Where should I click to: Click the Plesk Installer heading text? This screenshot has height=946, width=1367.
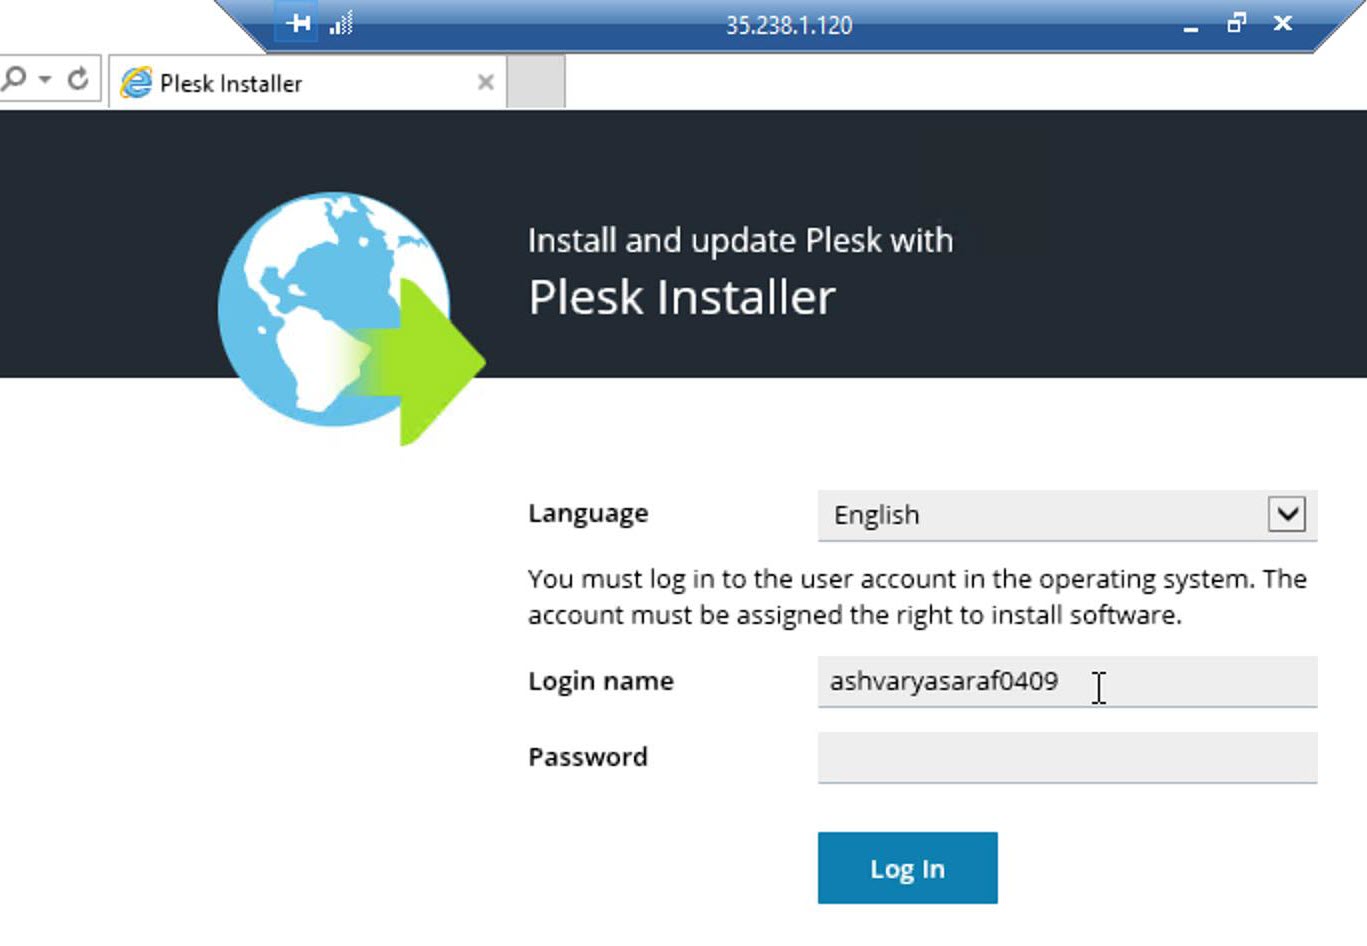coord(682,297)
